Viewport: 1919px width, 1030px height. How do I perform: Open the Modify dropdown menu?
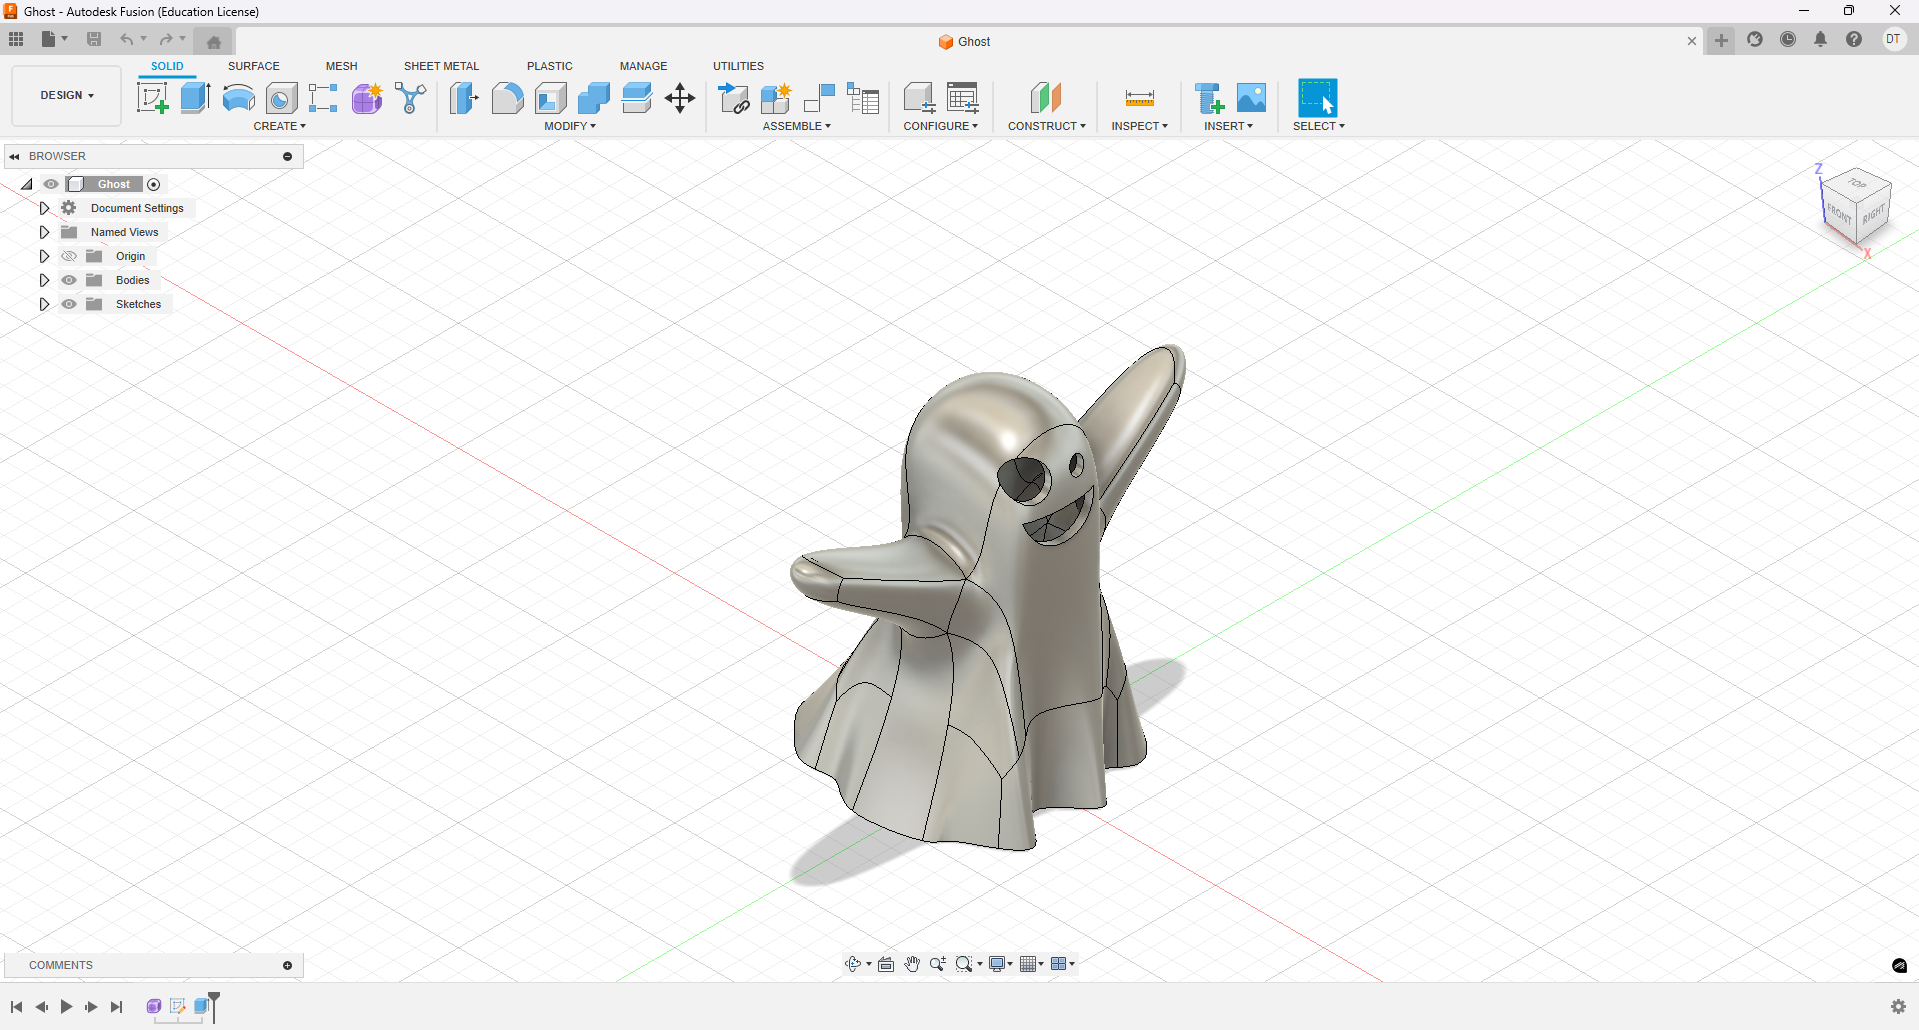(x=570, y=126)
